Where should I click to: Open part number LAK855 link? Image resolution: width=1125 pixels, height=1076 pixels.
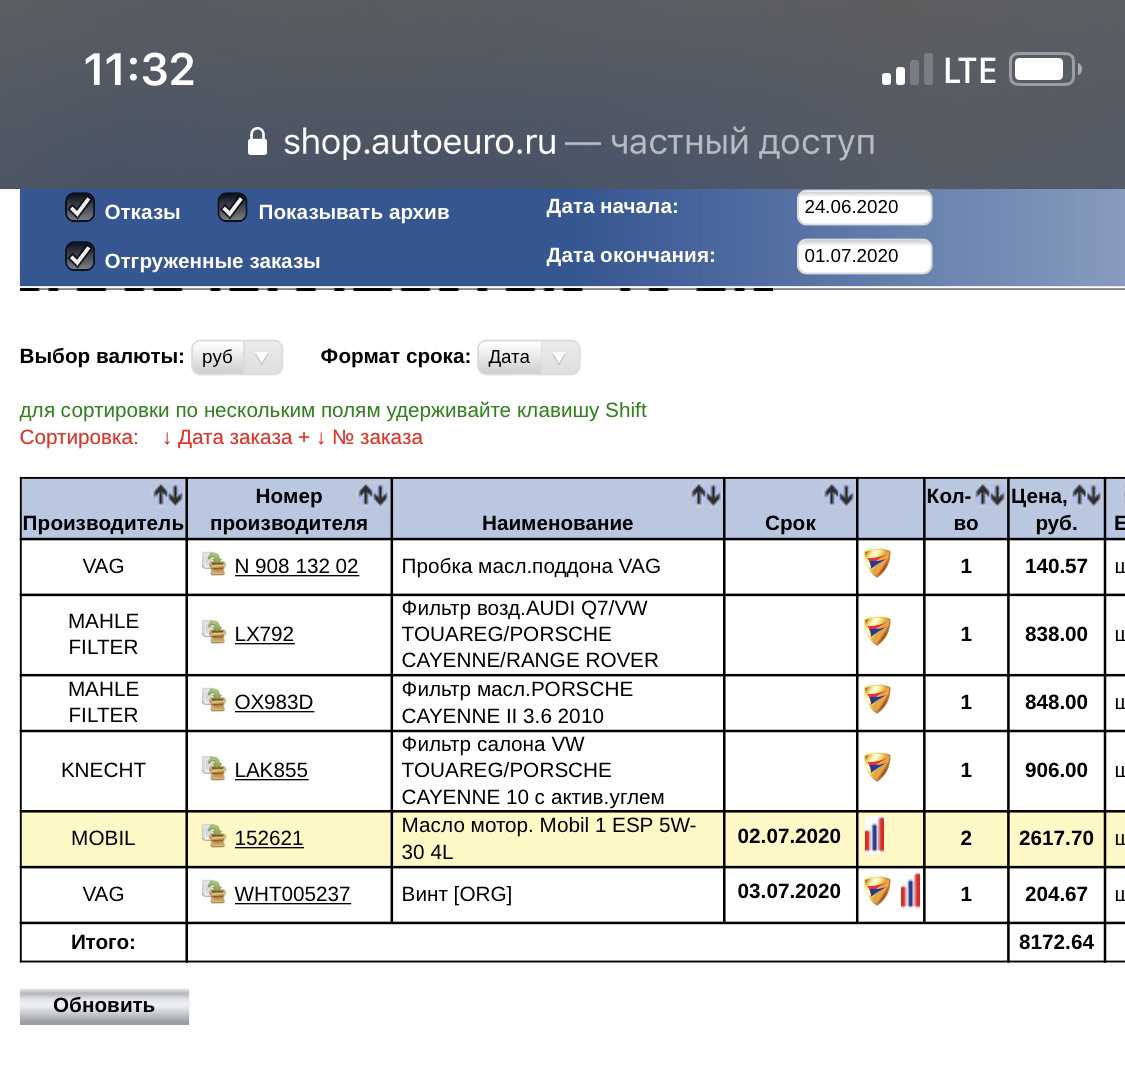tap(271, 770)
